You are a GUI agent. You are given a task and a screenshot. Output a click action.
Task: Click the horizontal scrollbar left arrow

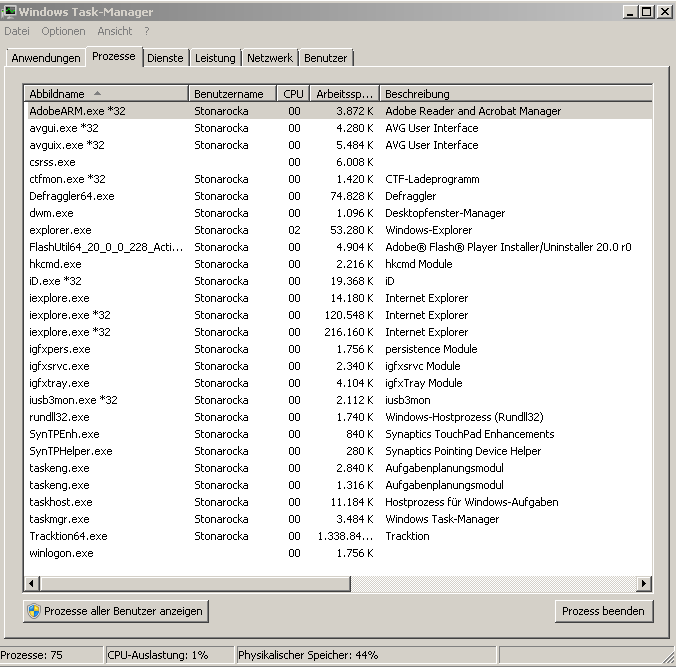point(31,584)
